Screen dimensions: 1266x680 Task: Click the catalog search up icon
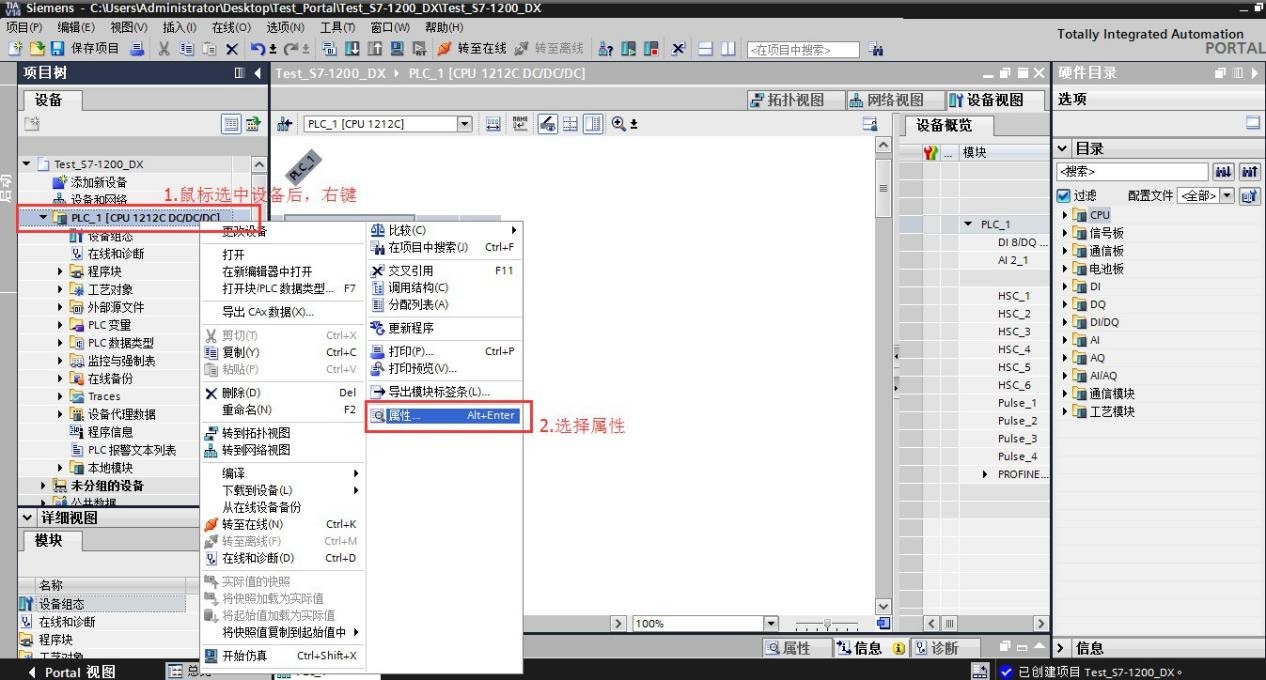(1249, 172)
